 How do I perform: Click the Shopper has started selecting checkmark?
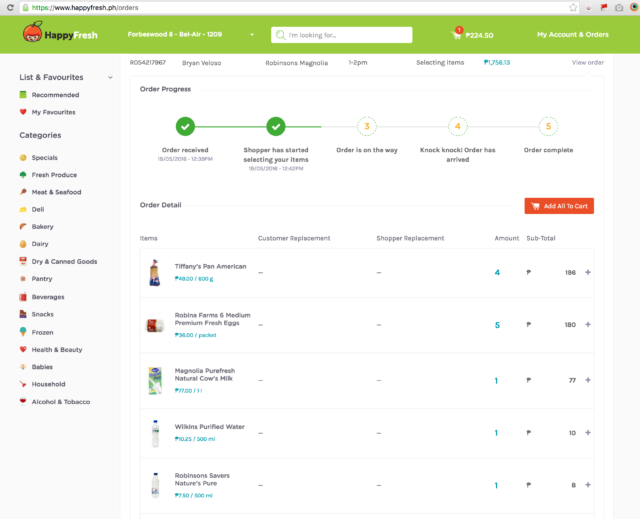point(276,126)
